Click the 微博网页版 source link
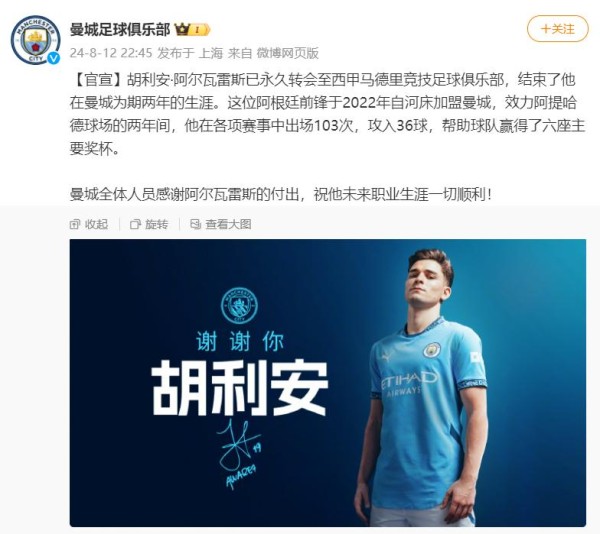Image resolution: width=600 pixels, height=534 pixels. [x=287, y=53]
